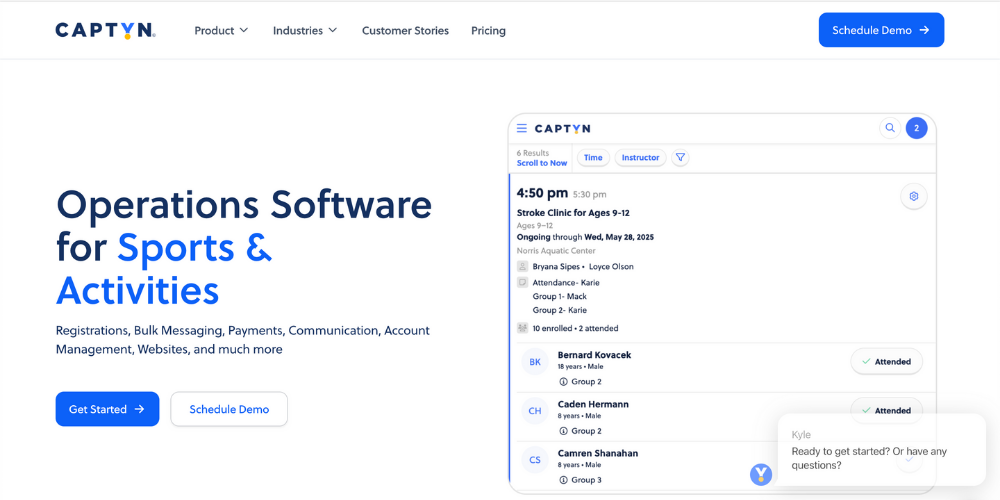Screen dimensions: 1000x500
Task: Click the CAPTYN logo in the header
Action: pos(105,31)
